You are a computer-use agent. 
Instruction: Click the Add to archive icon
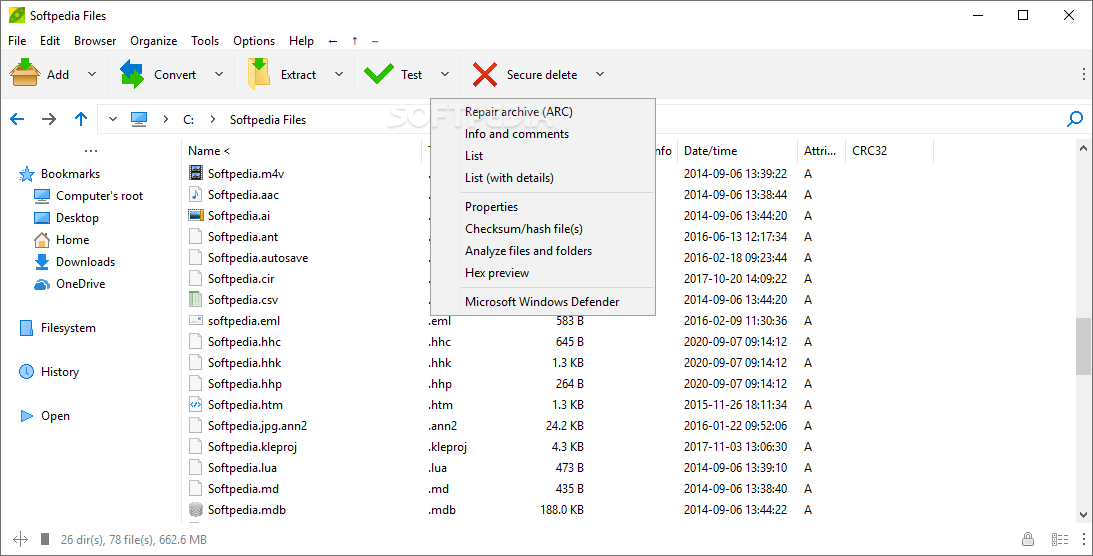pyautogui.click(x=25, y=74)
